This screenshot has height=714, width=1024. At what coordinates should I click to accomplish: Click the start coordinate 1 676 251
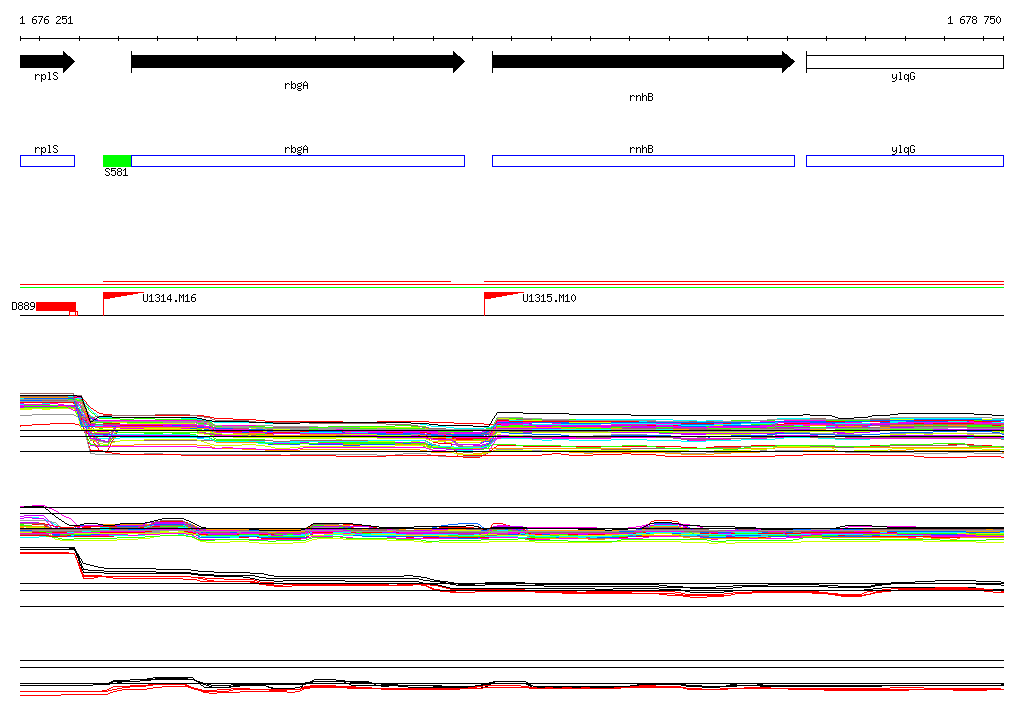46,20
